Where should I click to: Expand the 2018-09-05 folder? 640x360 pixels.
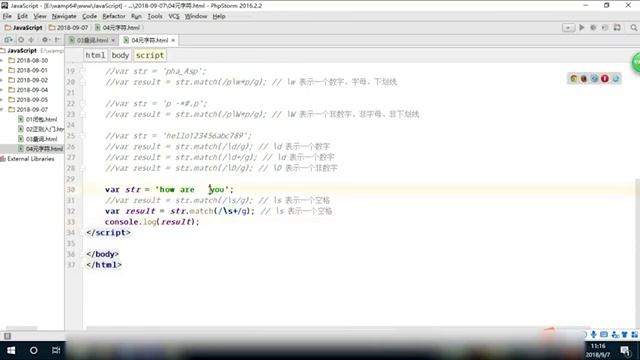(x=2, y=100)
